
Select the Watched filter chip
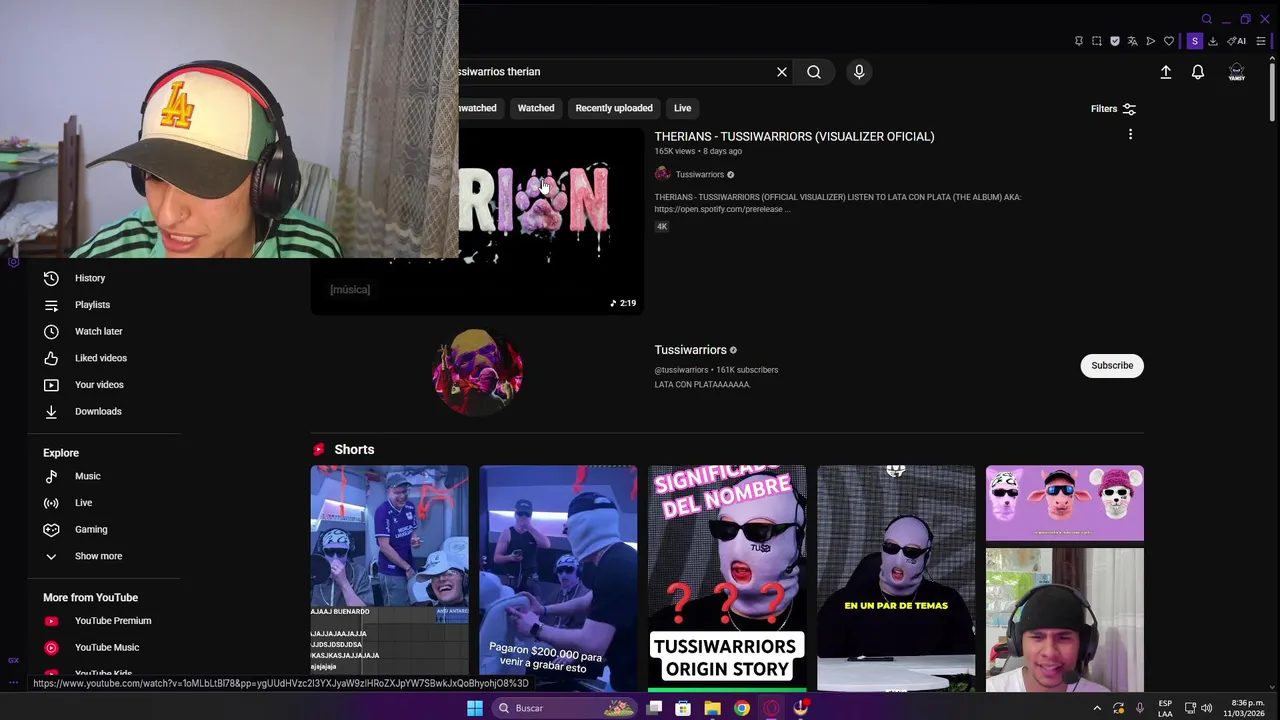pyautogui.click(x=536, y=108)
